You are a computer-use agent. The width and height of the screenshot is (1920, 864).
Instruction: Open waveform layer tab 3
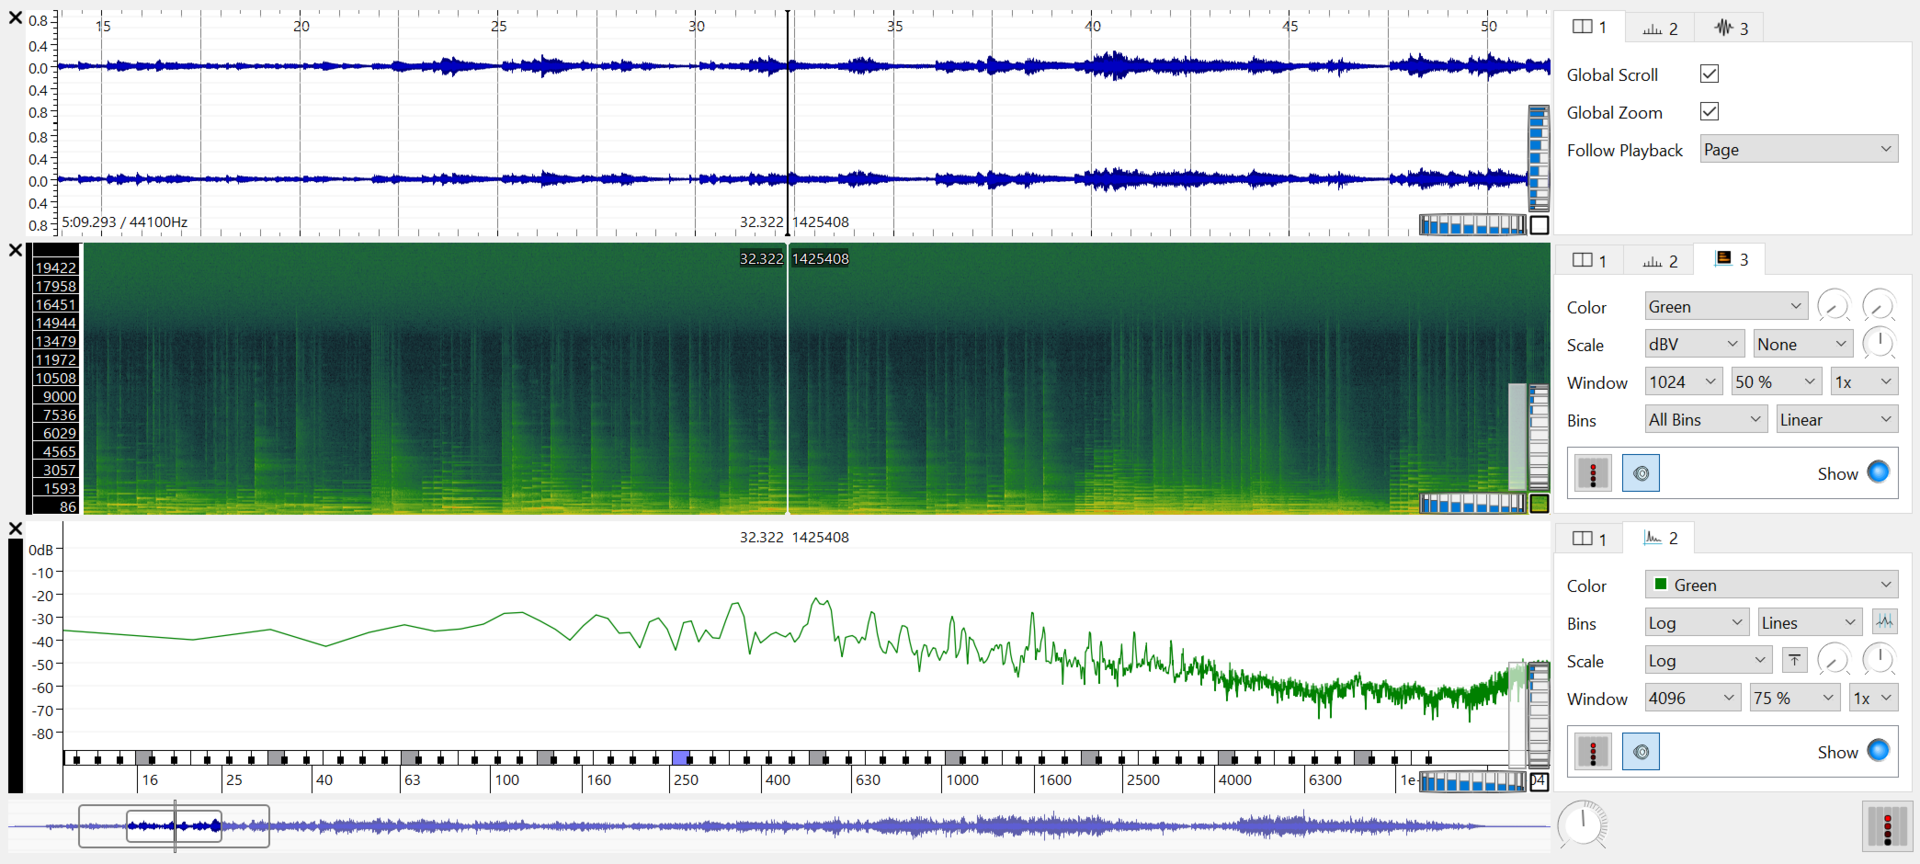pyautogui.click(x=1731, y=28)
